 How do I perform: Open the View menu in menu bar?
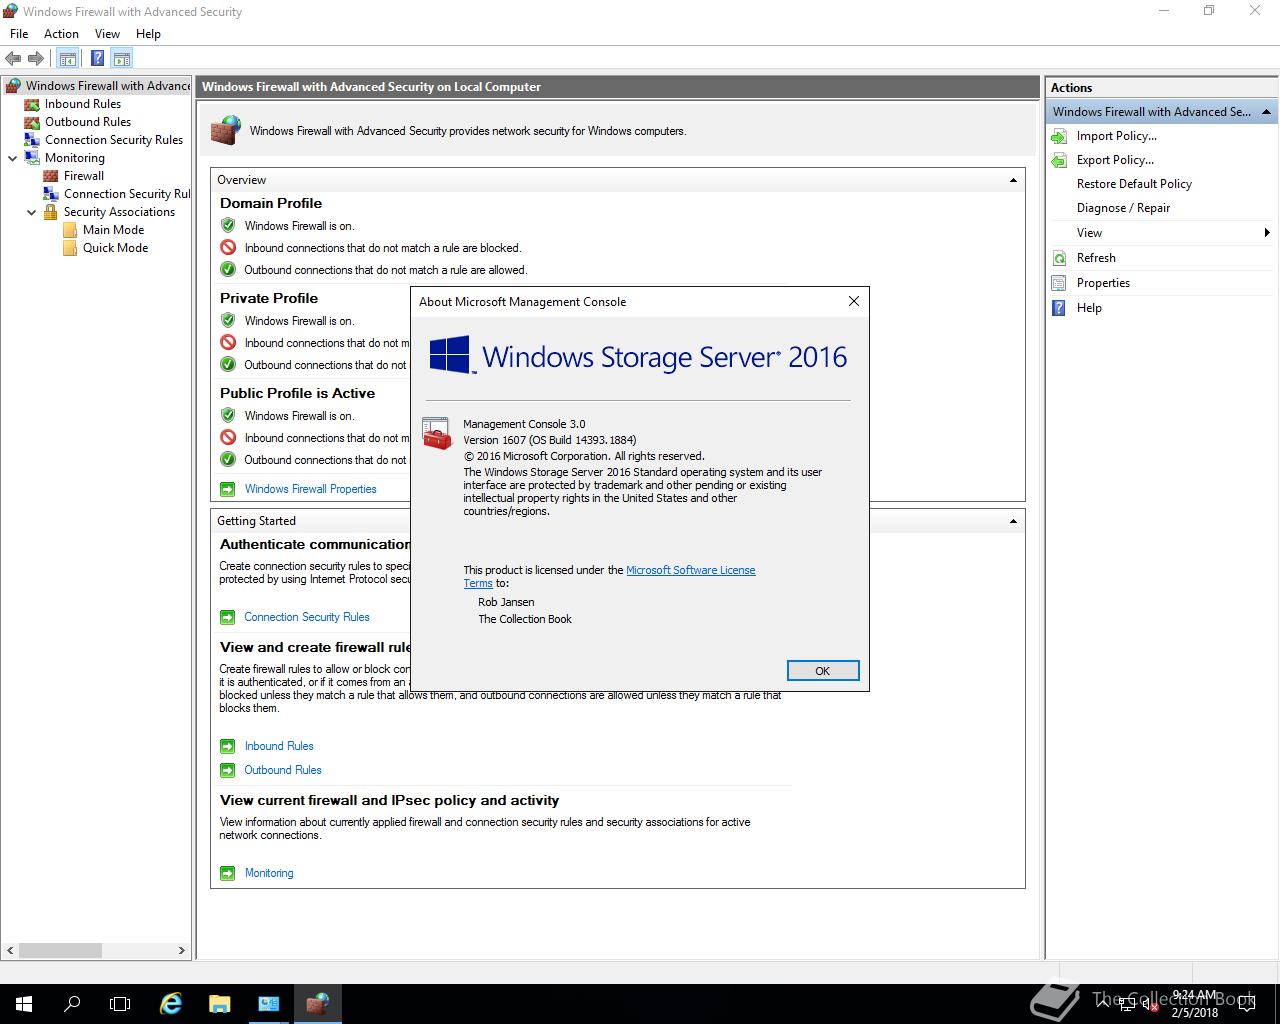pos(107,34)
